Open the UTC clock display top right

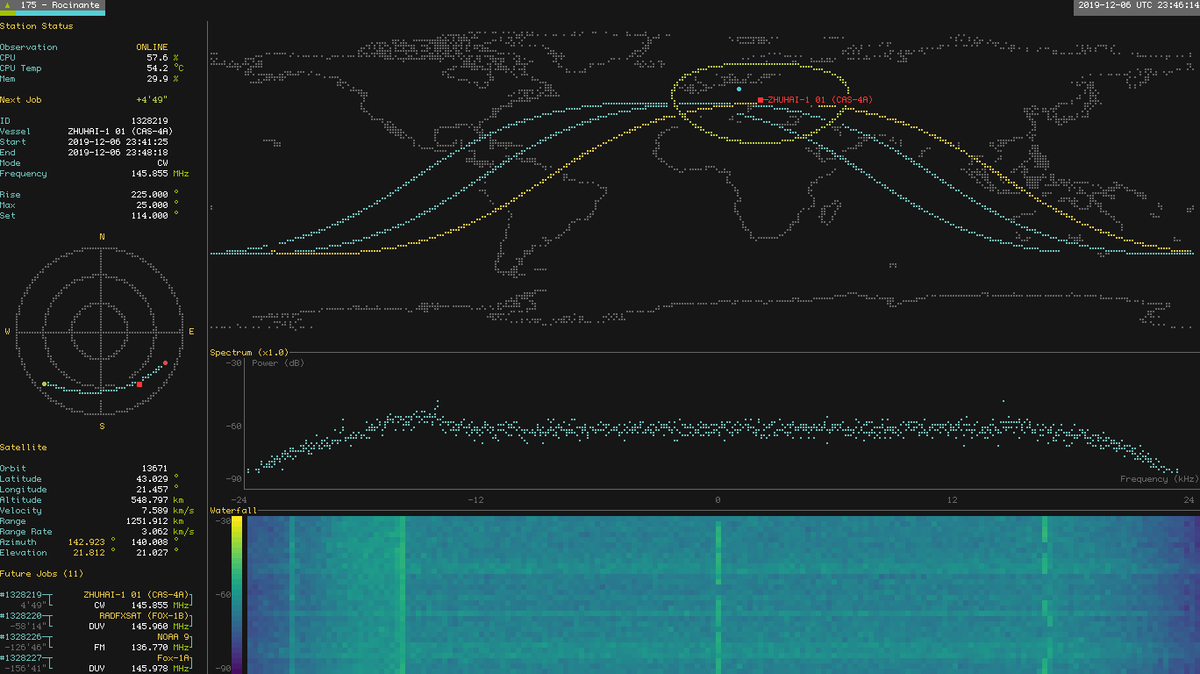pos(1128,6)
